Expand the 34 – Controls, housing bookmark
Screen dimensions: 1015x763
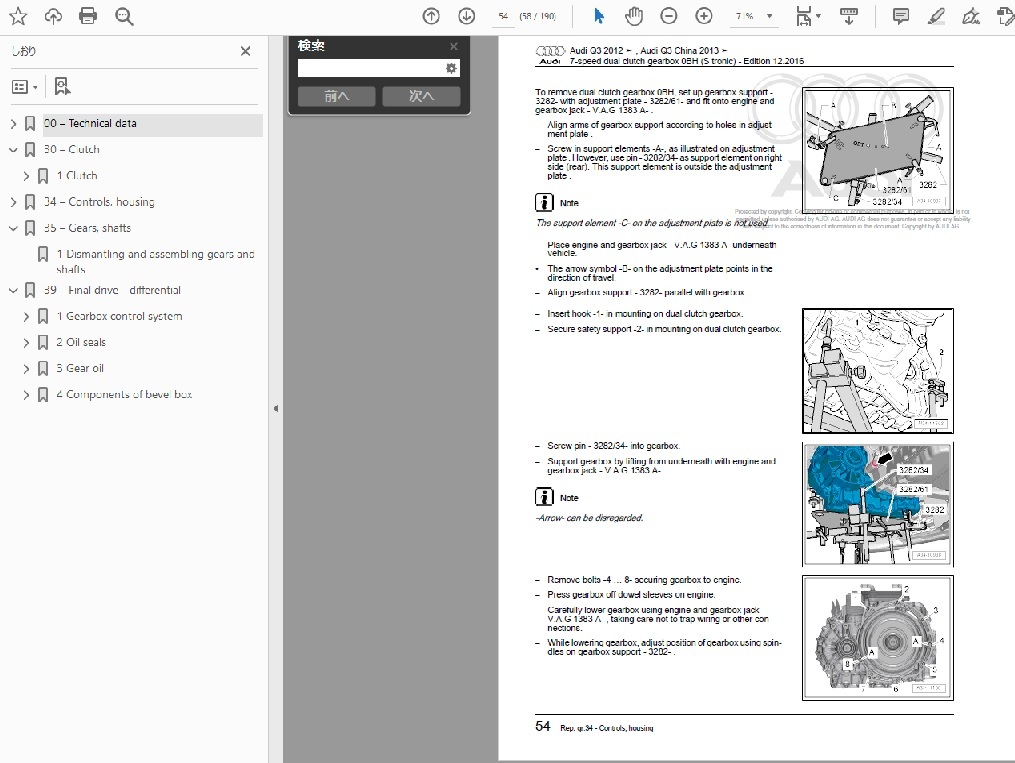(x=14, y=203)
